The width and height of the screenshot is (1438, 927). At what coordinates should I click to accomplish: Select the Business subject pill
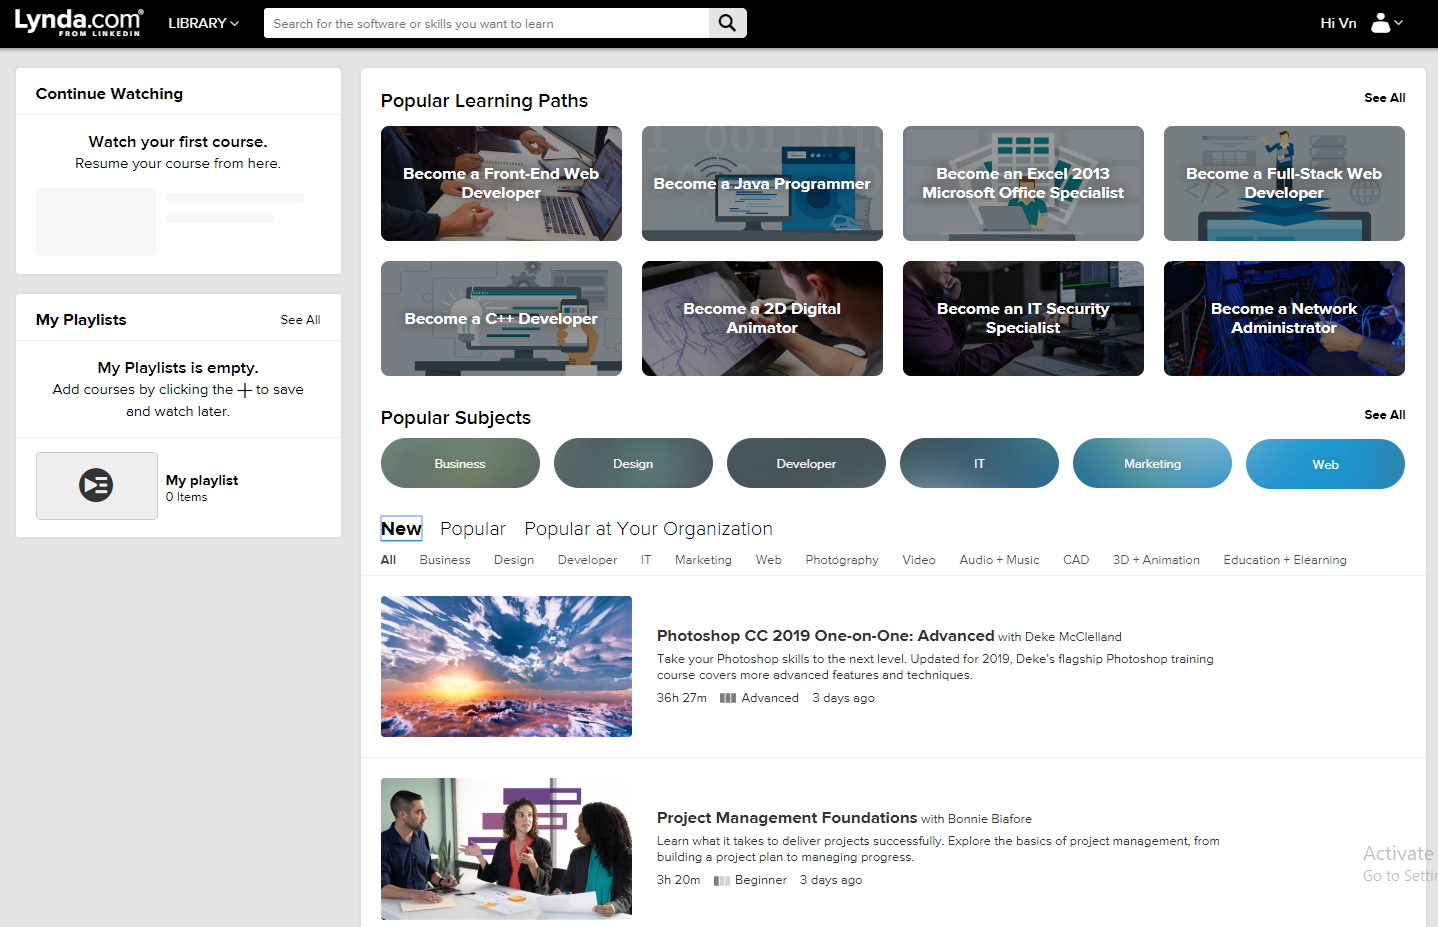(x=460, y=463)
